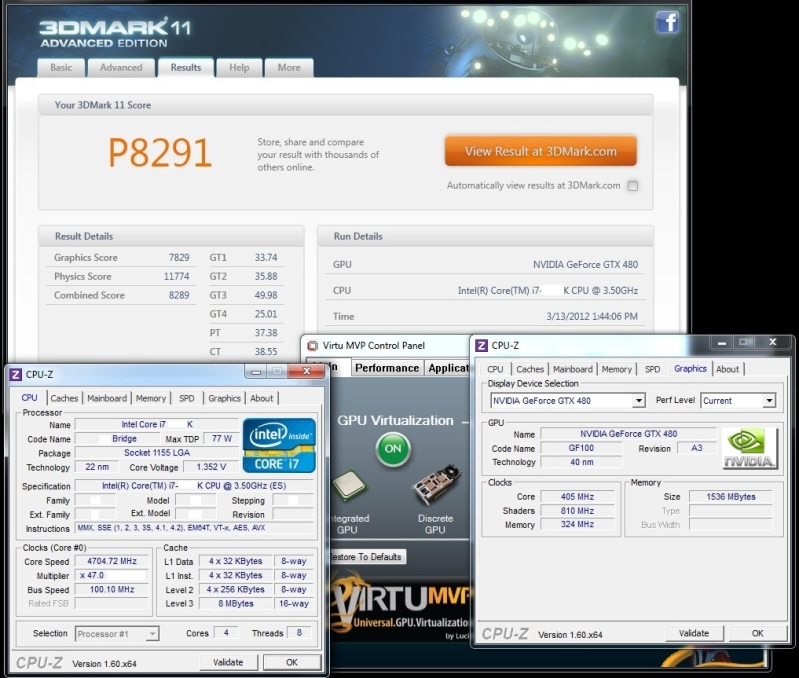Screen dimensions: 799x678
Task: Switch to Performance tab in Virtu MVP
Action: coord(387,368)
